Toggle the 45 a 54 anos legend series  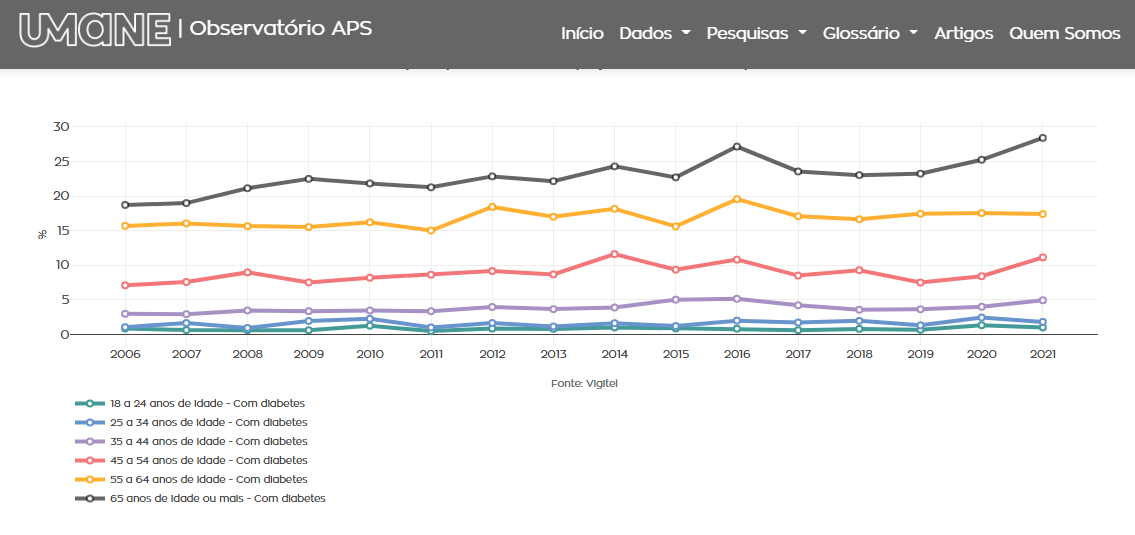pos(191,460)
